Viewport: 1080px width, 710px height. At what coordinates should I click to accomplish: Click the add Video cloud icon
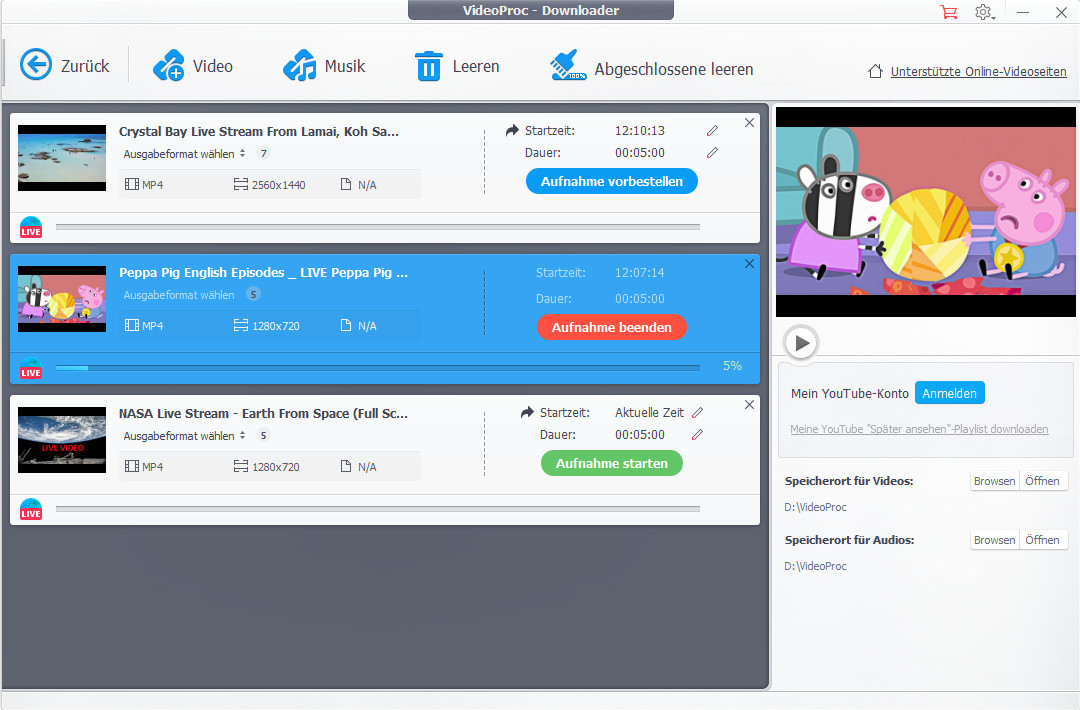click(168, 66)
